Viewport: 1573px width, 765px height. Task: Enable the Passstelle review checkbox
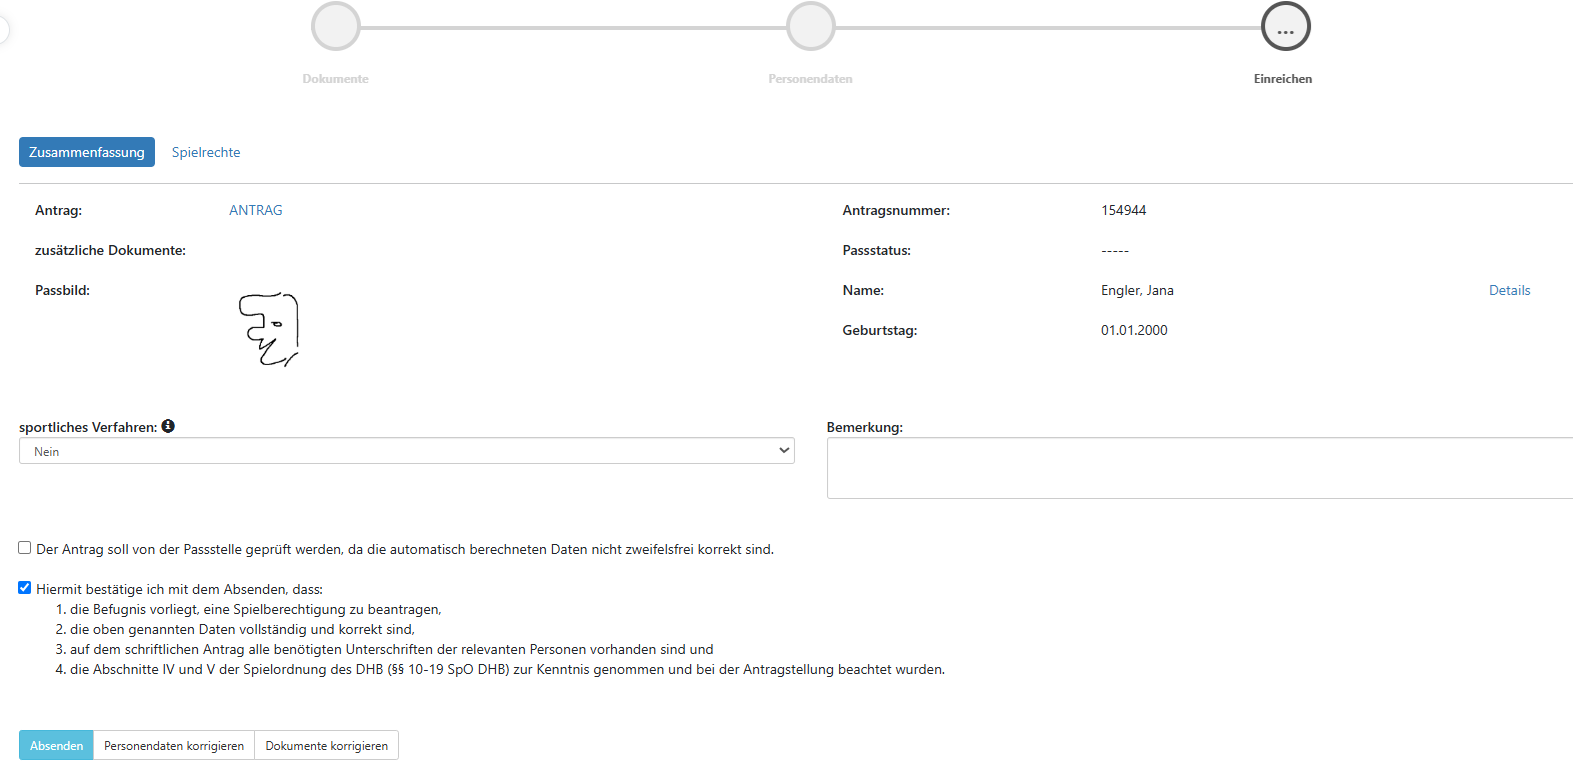(x=25, y=548)
